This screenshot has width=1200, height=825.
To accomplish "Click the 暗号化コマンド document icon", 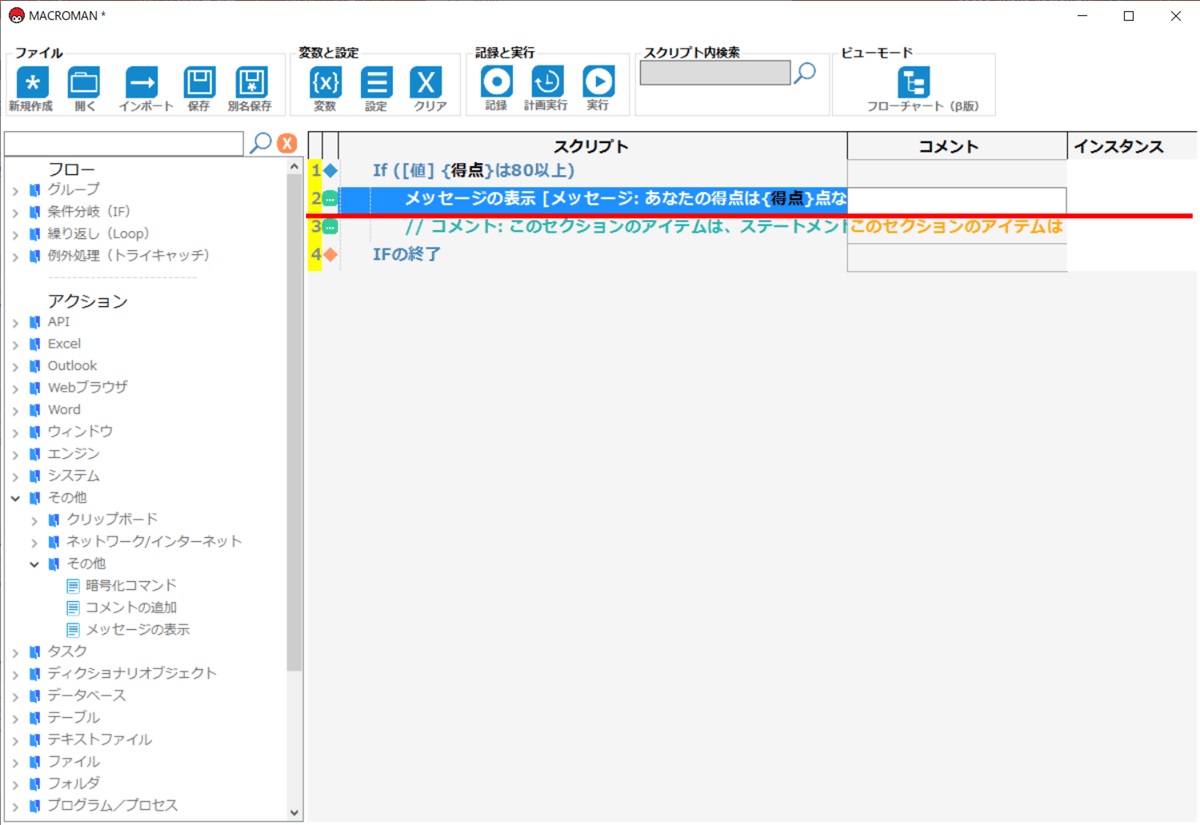I will pyautogui.click(x=73, y=586).
